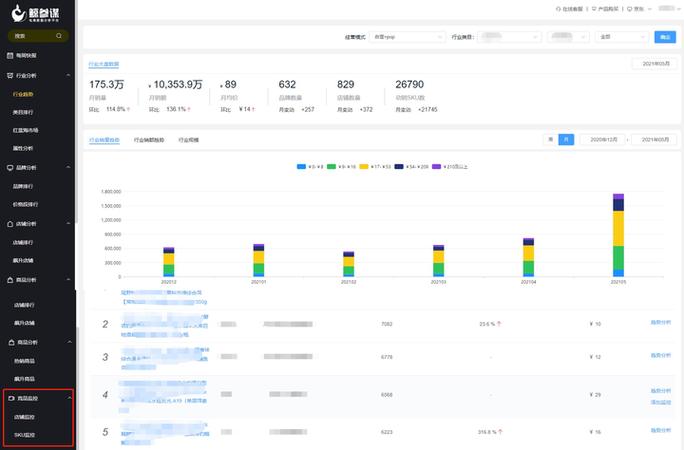Open 红蓝海市场 in the sidebar

coord(25,130)
